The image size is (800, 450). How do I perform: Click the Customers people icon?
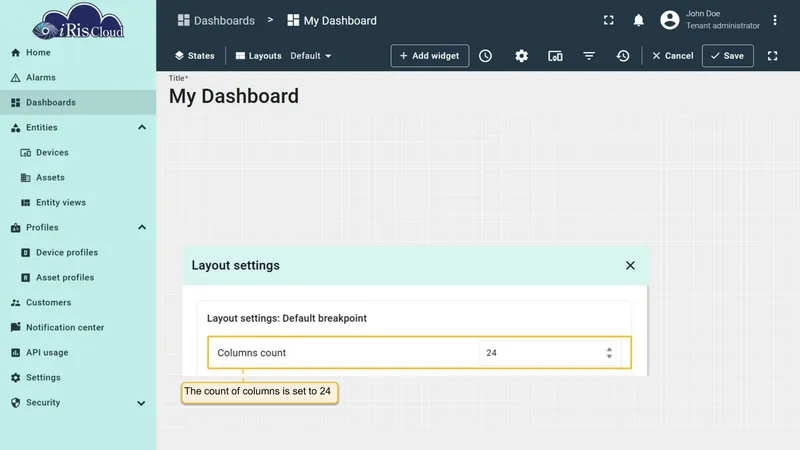15,303
